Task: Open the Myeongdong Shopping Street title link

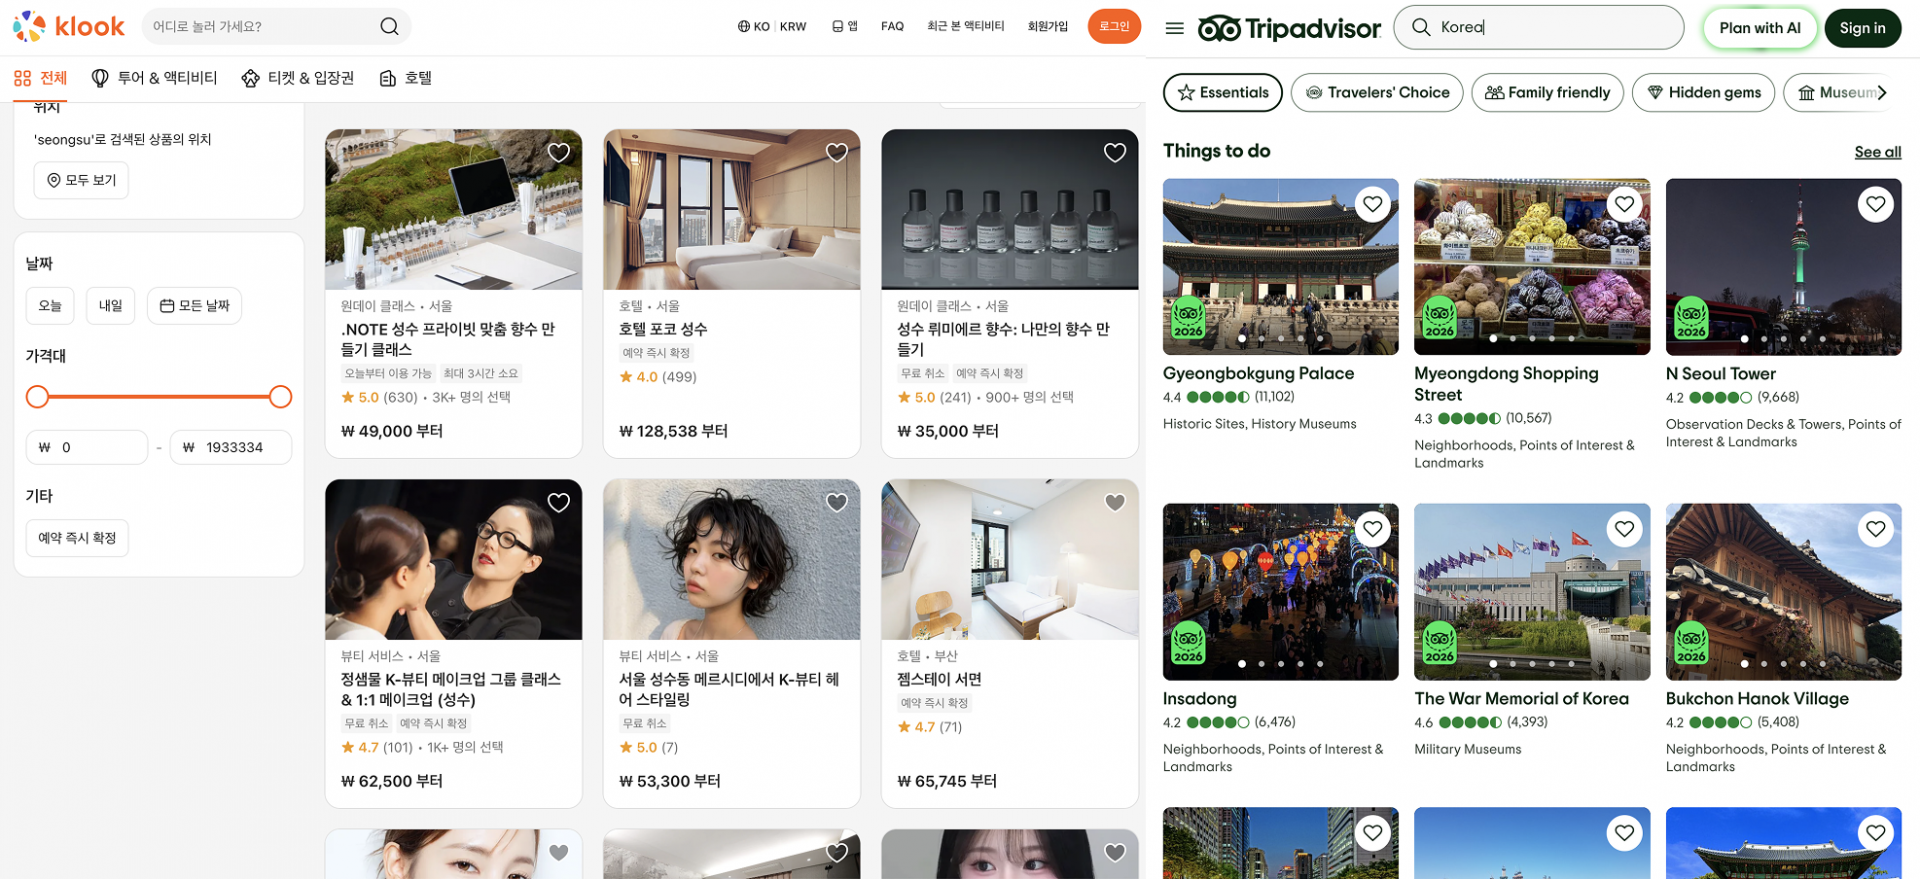Action: (x=1506, y=384)
